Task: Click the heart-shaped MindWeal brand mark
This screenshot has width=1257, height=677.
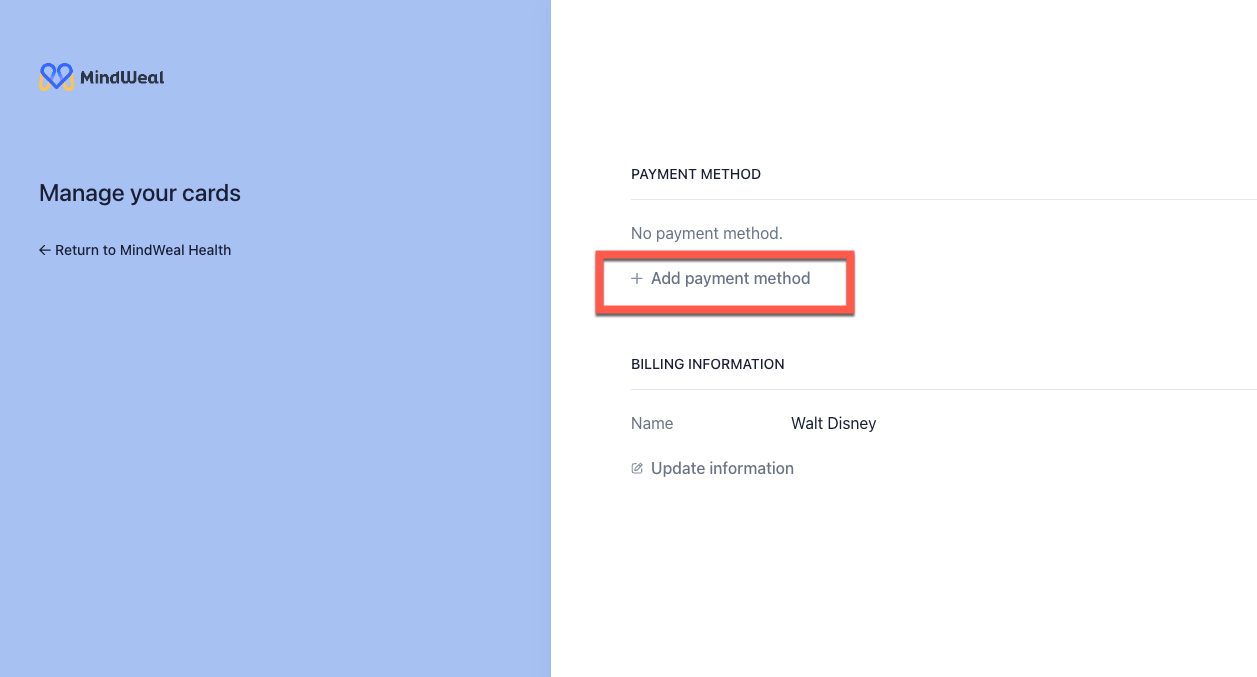Action: pos(55,76)
